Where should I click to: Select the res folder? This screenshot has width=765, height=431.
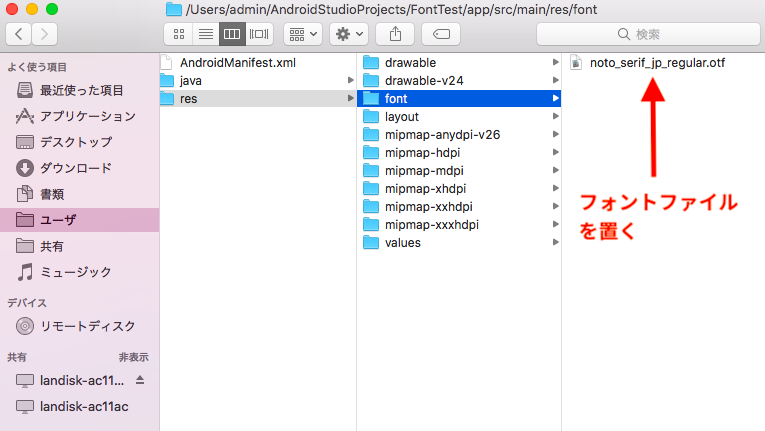(258, 99)
